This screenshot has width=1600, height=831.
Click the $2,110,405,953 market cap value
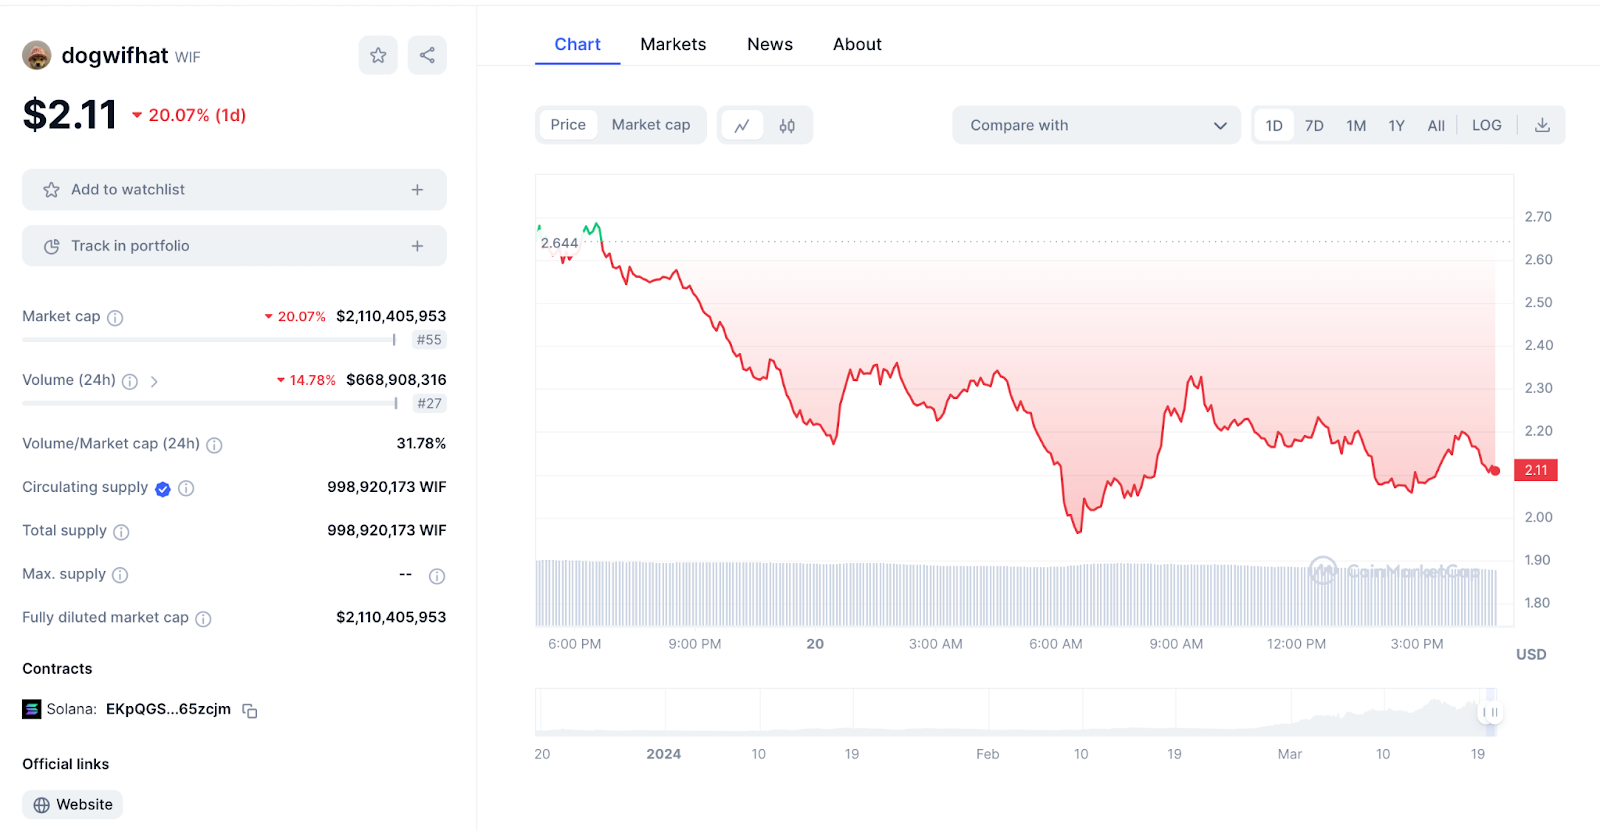tap(391, 316)
